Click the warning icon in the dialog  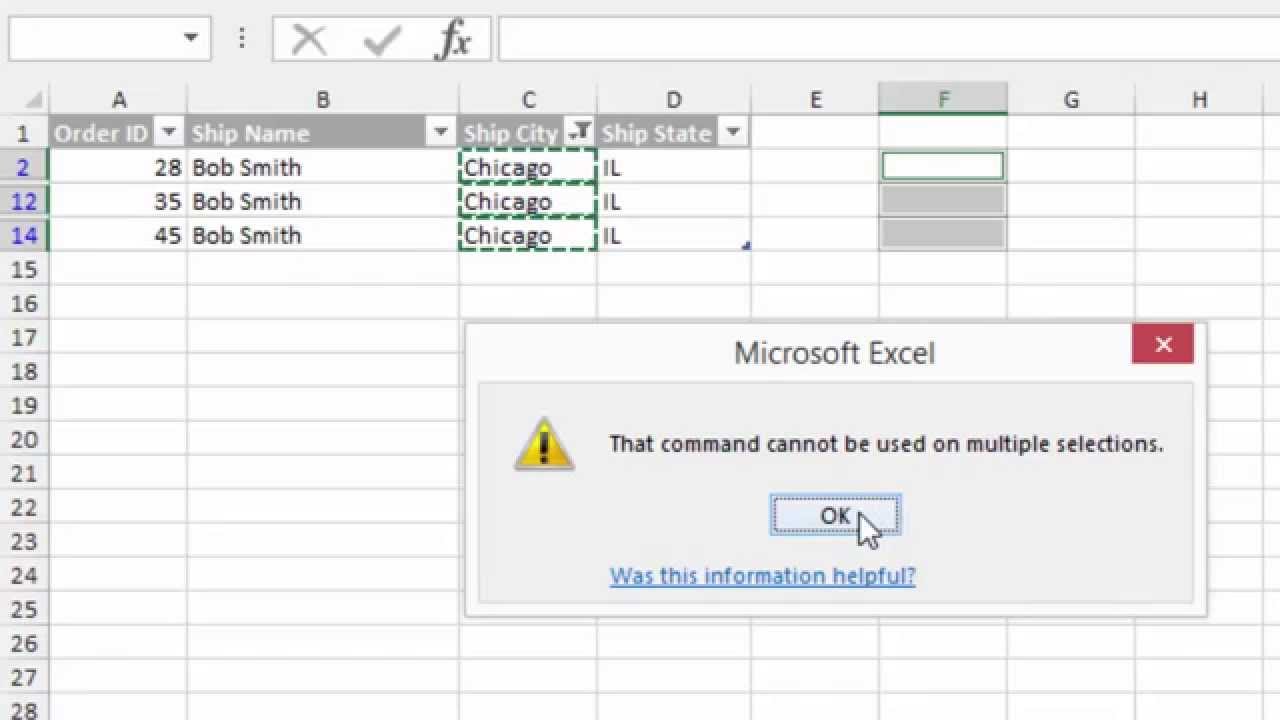click(x=544, y=445)
